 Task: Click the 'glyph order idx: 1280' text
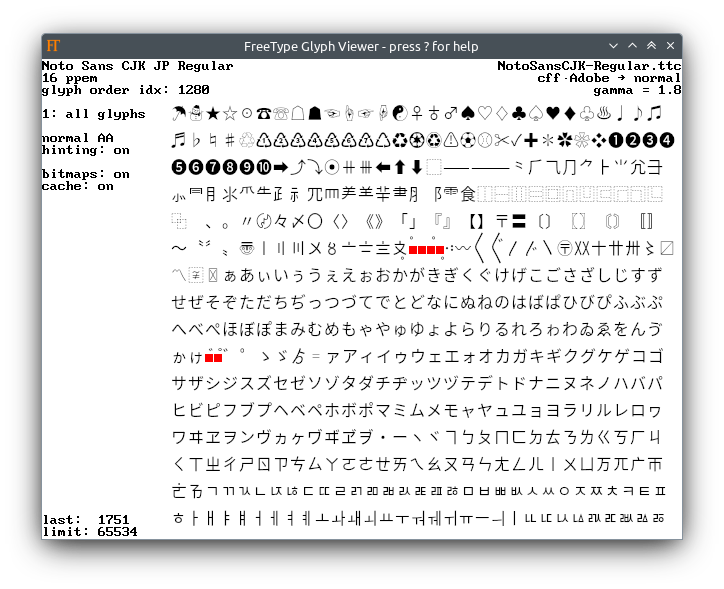126,90
